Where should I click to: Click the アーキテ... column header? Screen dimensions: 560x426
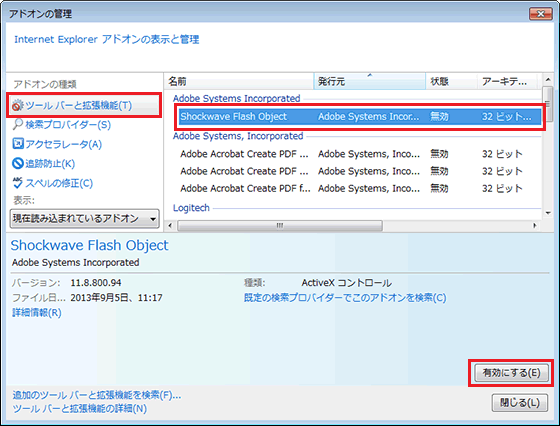tap(508, 81)
